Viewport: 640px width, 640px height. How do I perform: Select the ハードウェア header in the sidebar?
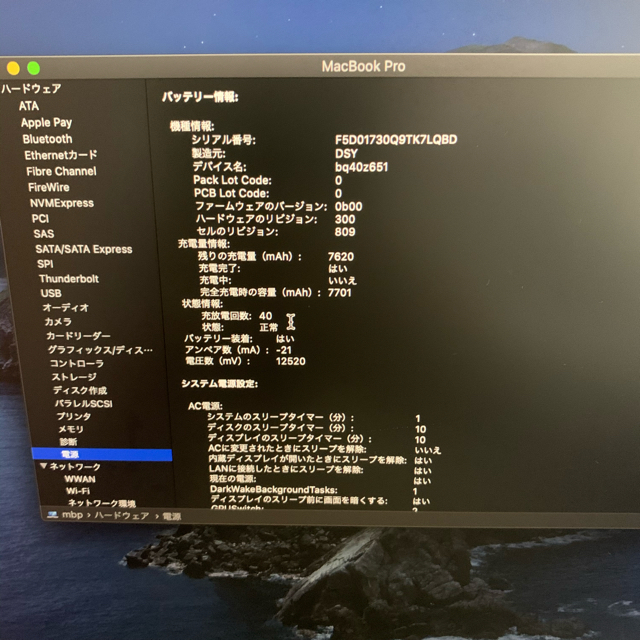pos(31,89)
